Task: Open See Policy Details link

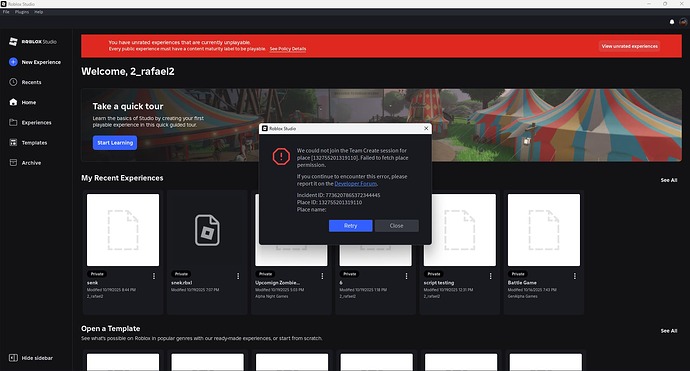Action: [x=288, y=49]
